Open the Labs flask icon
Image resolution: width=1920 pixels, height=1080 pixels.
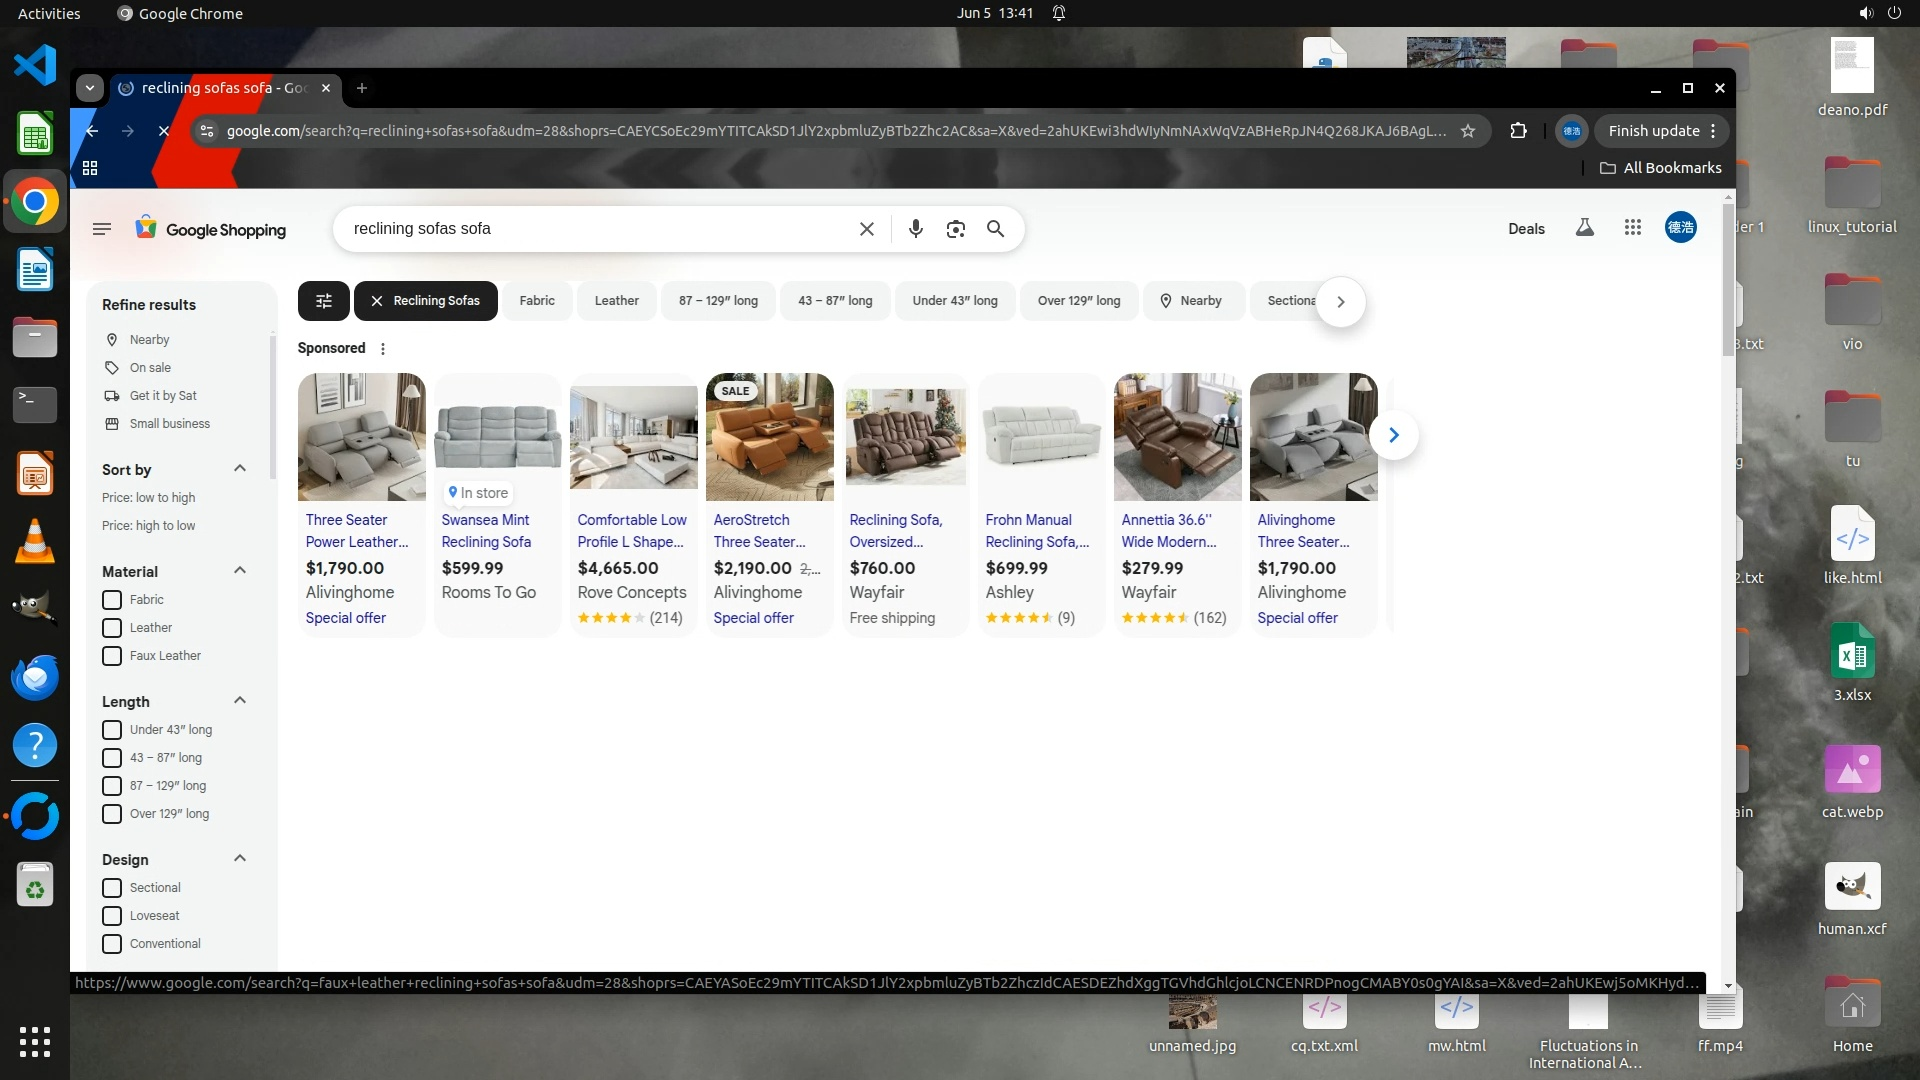(x=1585, y=228)
